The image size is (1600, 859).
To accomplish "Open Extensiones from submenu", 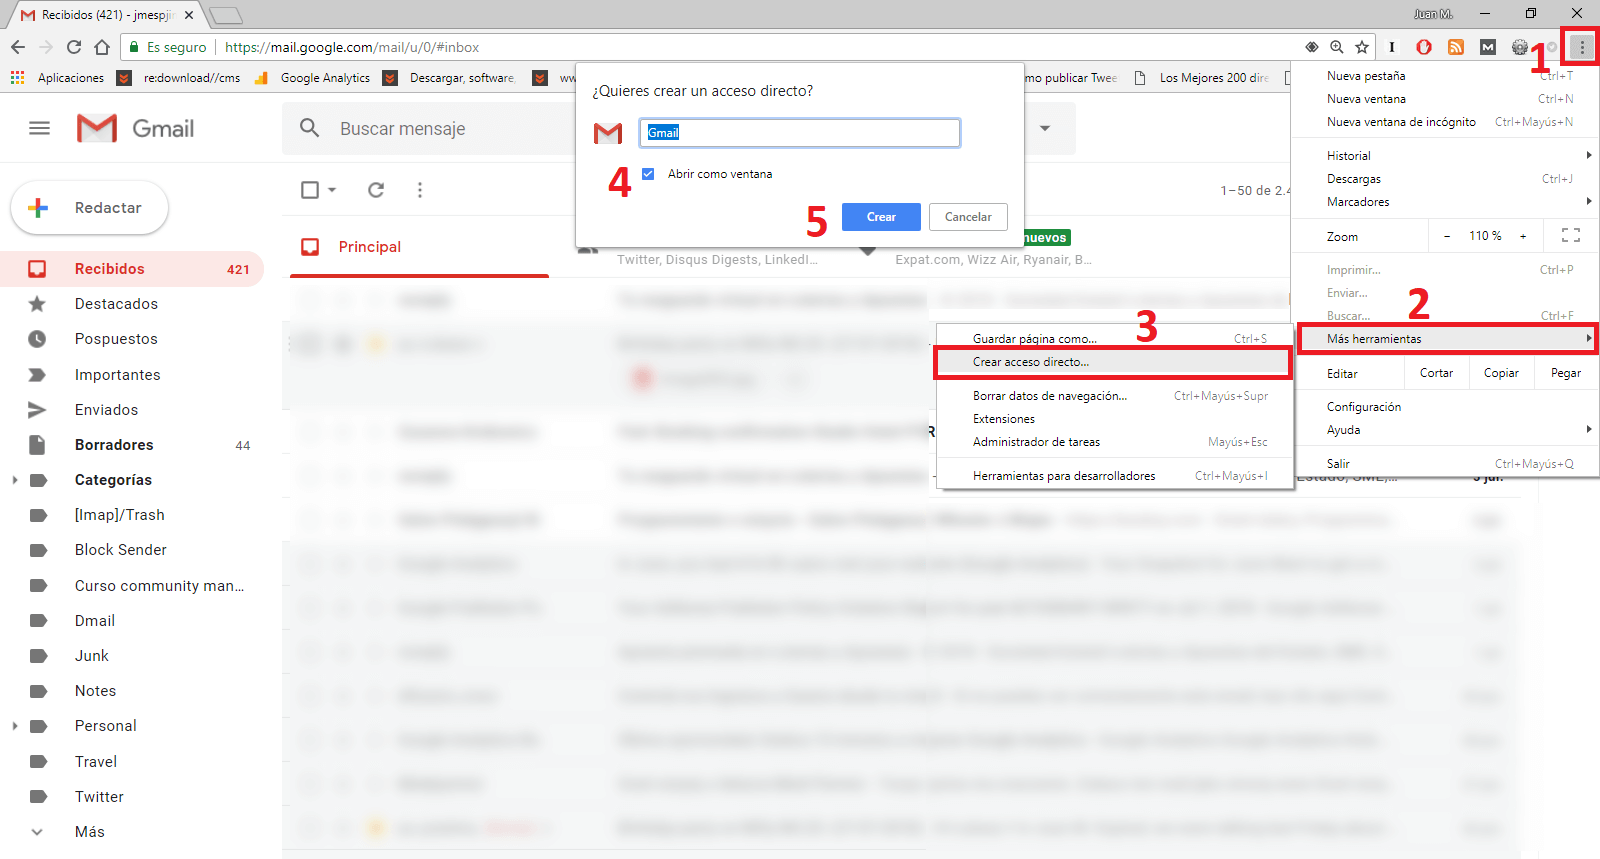I will click(1113, 419).
